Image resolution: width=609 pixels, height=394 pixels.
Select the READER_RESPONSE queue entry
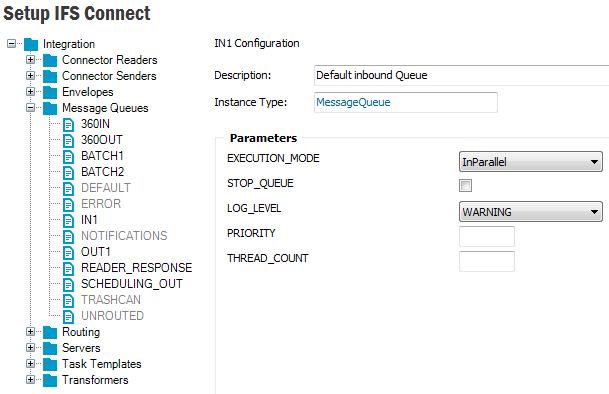tap(136, 268)
